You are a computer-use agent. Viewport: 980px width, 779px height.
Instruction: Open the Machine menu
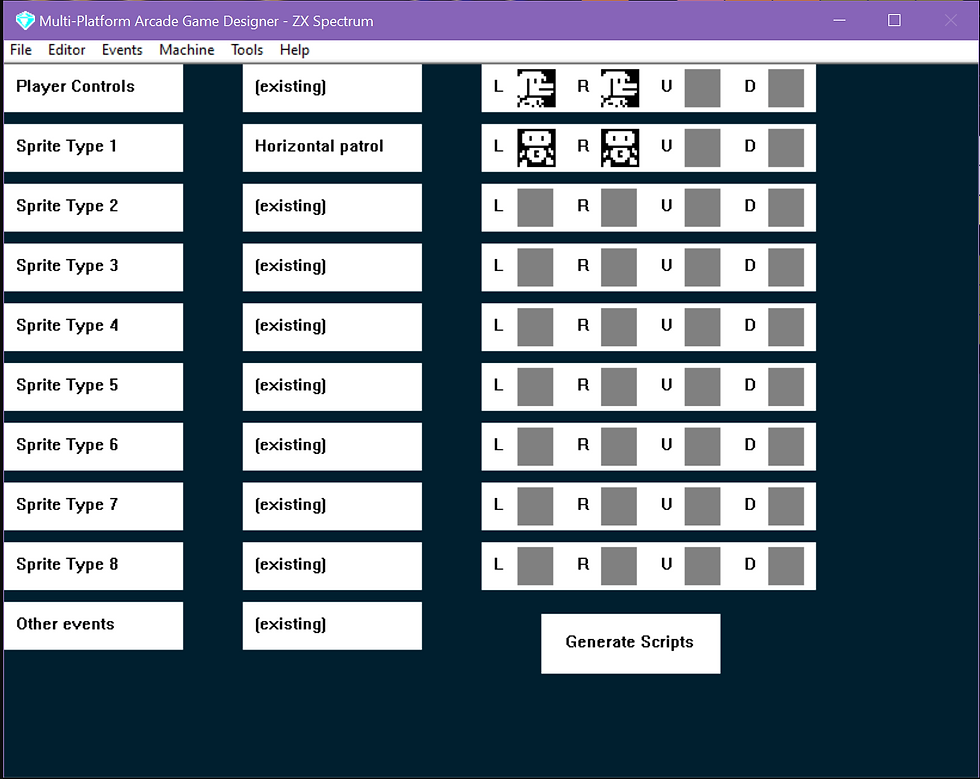[x=186, y=50]
